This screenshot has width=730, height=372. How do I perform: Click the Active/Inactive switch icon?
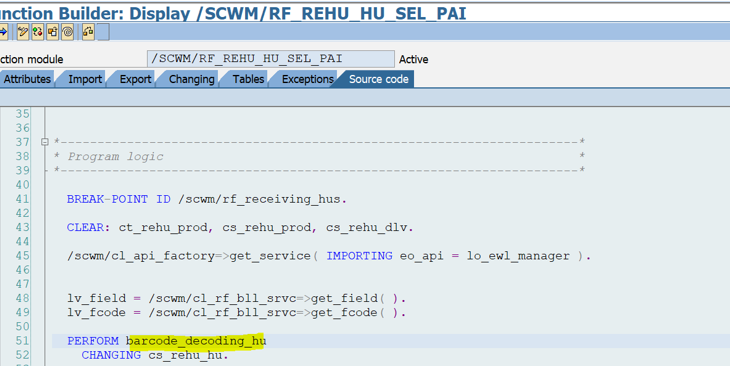(x=37, y=32)
